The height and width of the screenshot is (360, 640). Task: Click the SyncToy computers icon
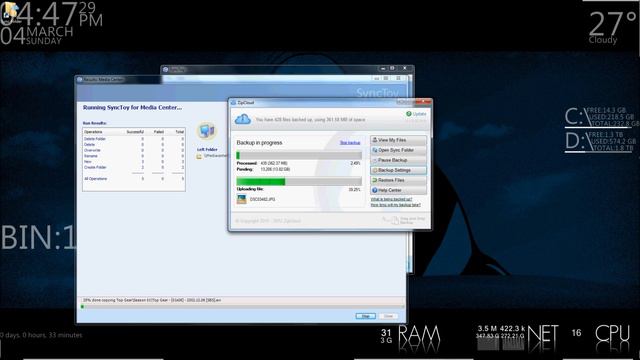tap(207, 131)
